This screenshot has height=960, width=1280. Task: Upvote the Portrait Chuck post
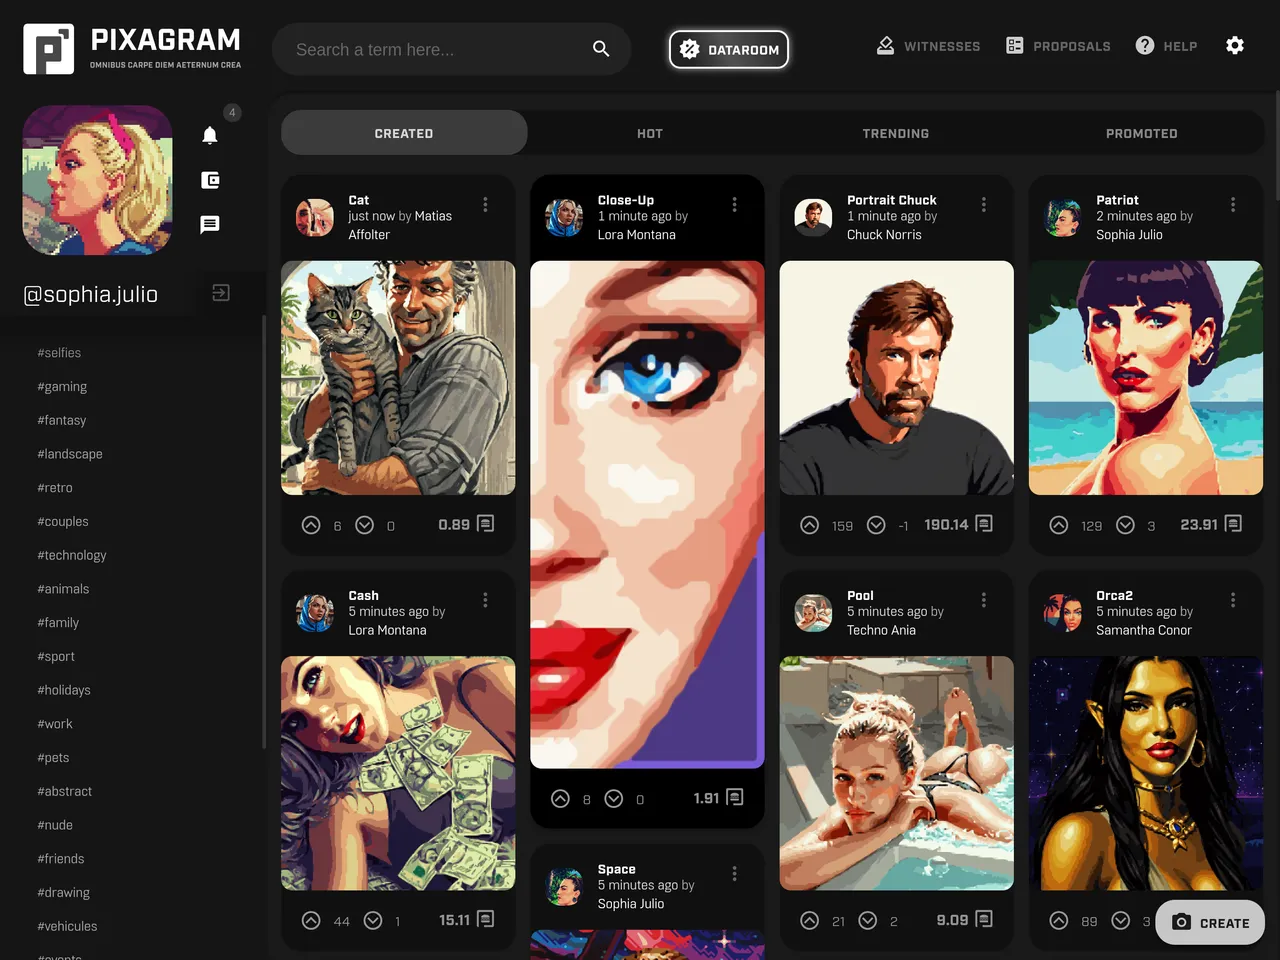click(x=810, y=525)
